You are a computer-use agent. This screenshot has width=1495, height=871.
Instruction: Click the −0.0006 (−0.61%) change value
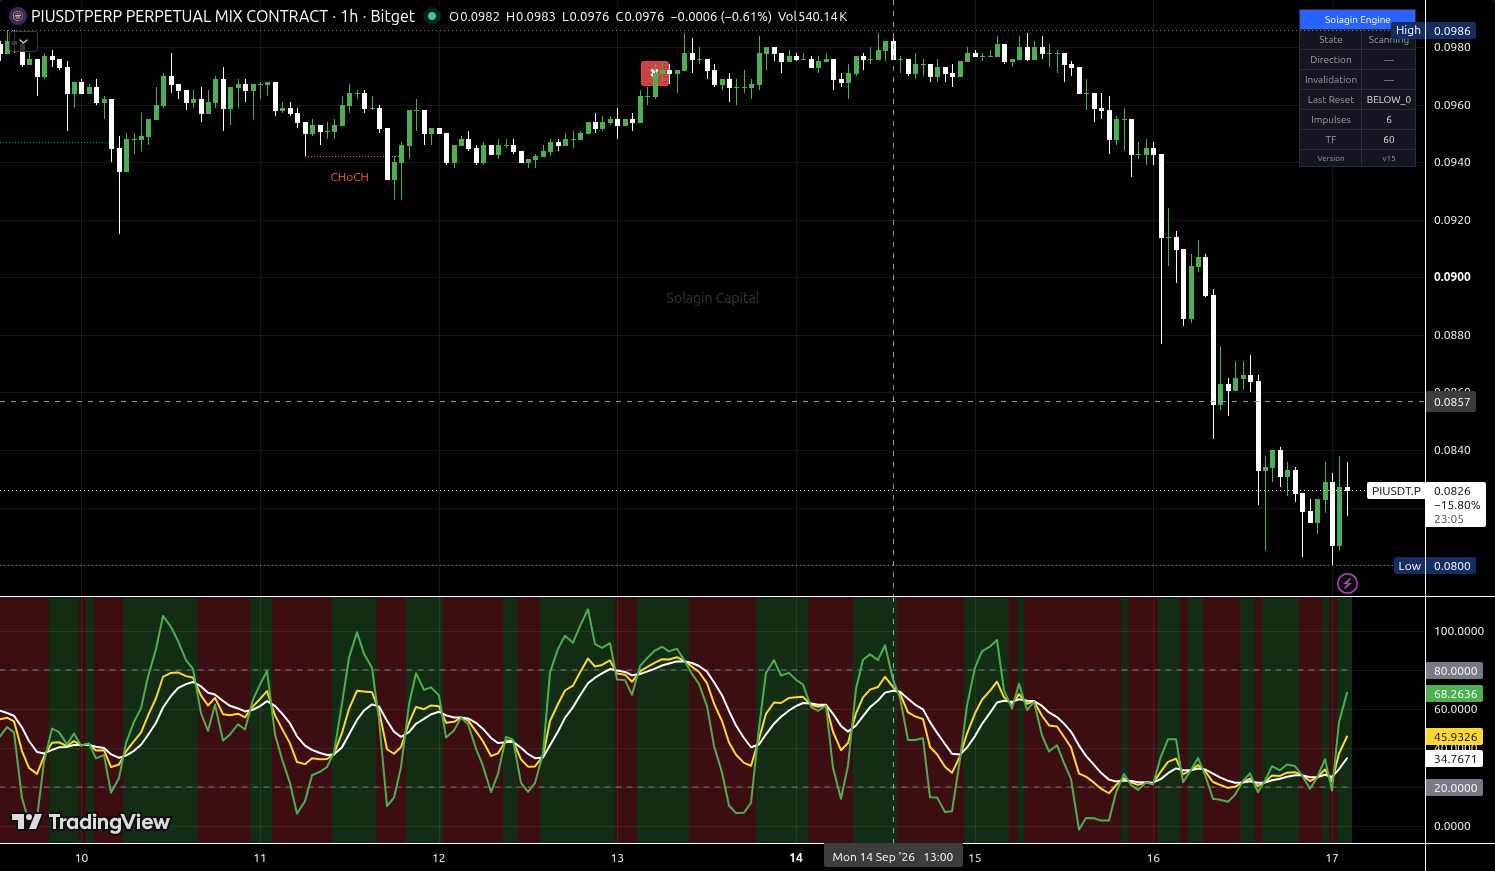point(721,17)
